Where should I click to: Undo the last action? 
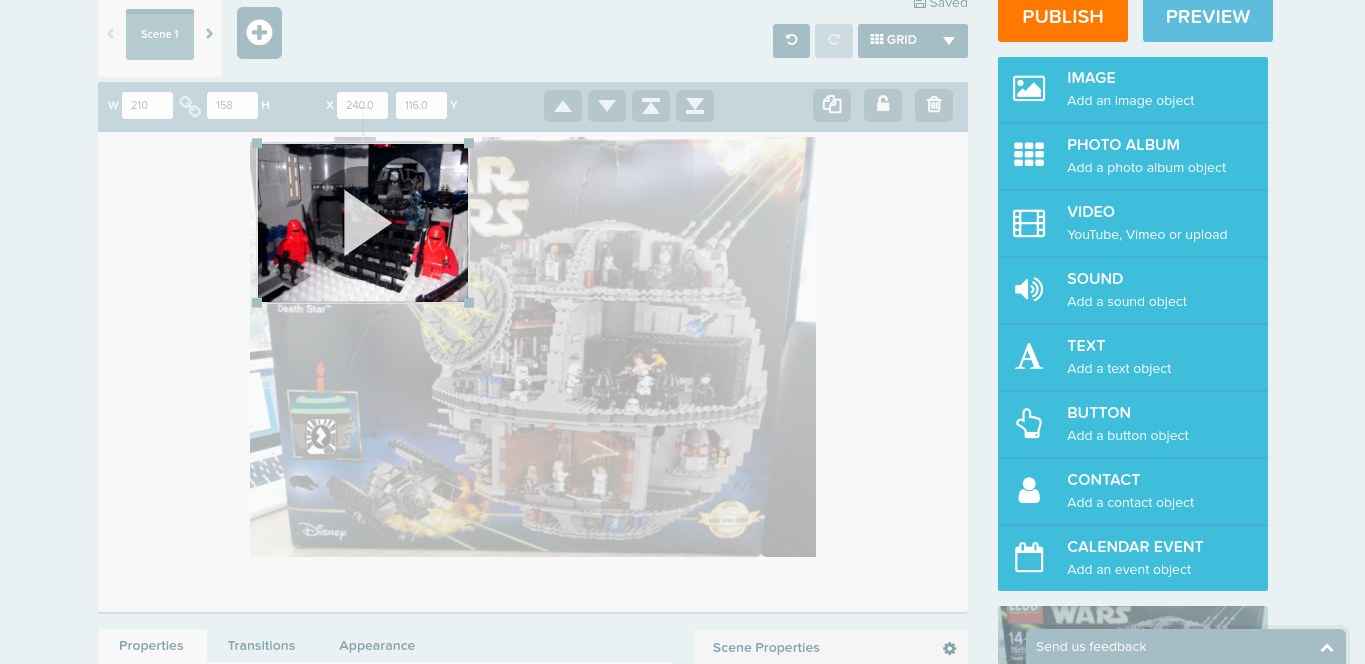tap(791, 41)
